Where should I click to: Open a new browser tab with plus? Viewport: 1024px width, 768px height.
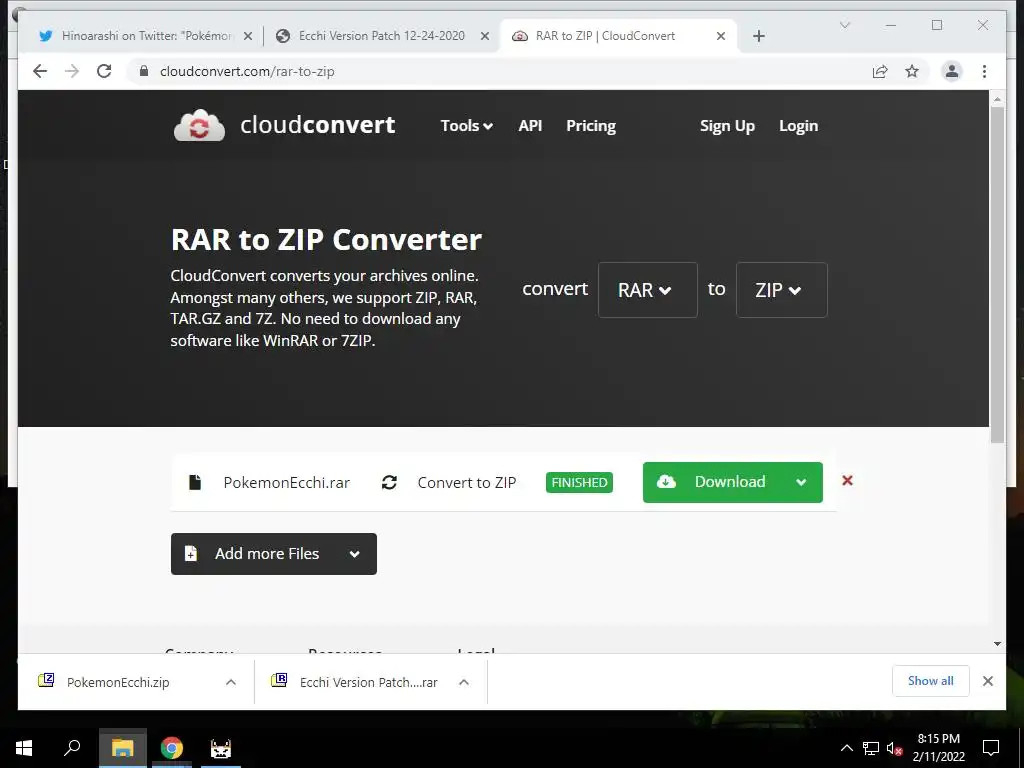pos(758,36)
